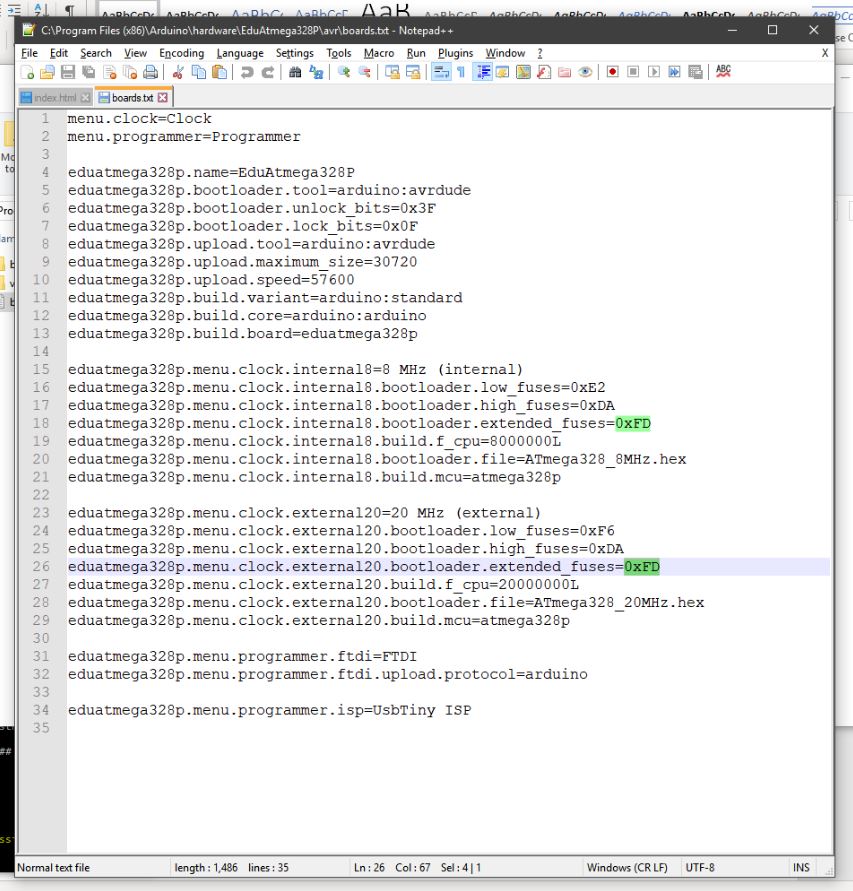The width and height of the screenshot is (853, 891).
Task: Click the Save All stacked floppy icon
Action: click(x=89, y=72)
